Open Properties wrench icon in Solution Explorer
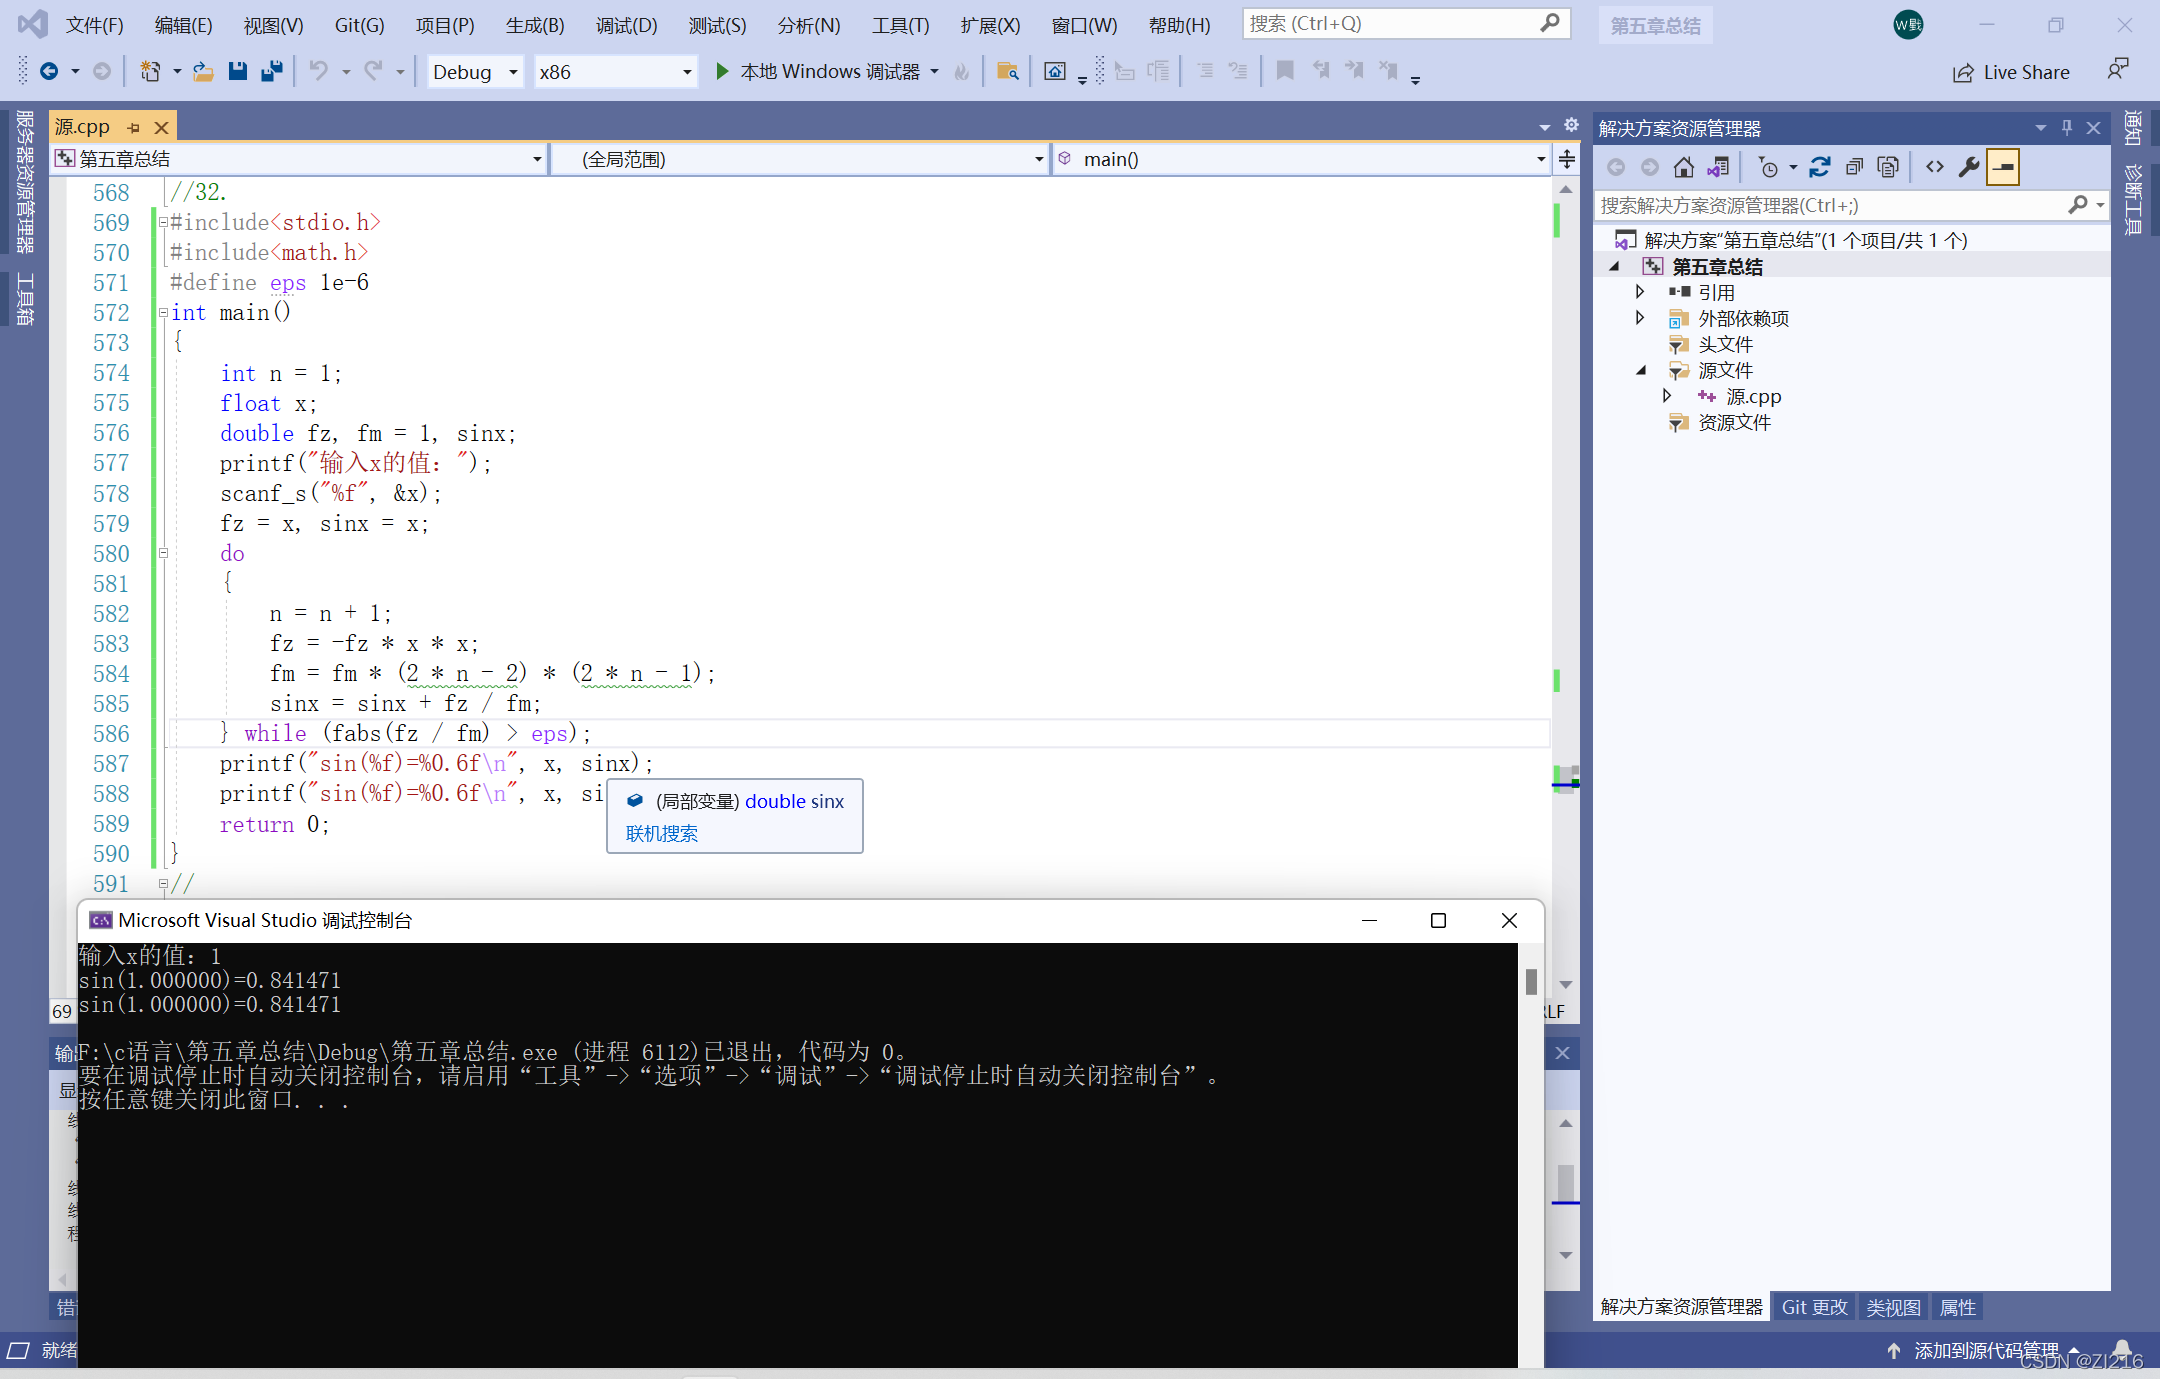Image resolution: width=2160 pixels, height=1379 pixels. point(1969,167)
